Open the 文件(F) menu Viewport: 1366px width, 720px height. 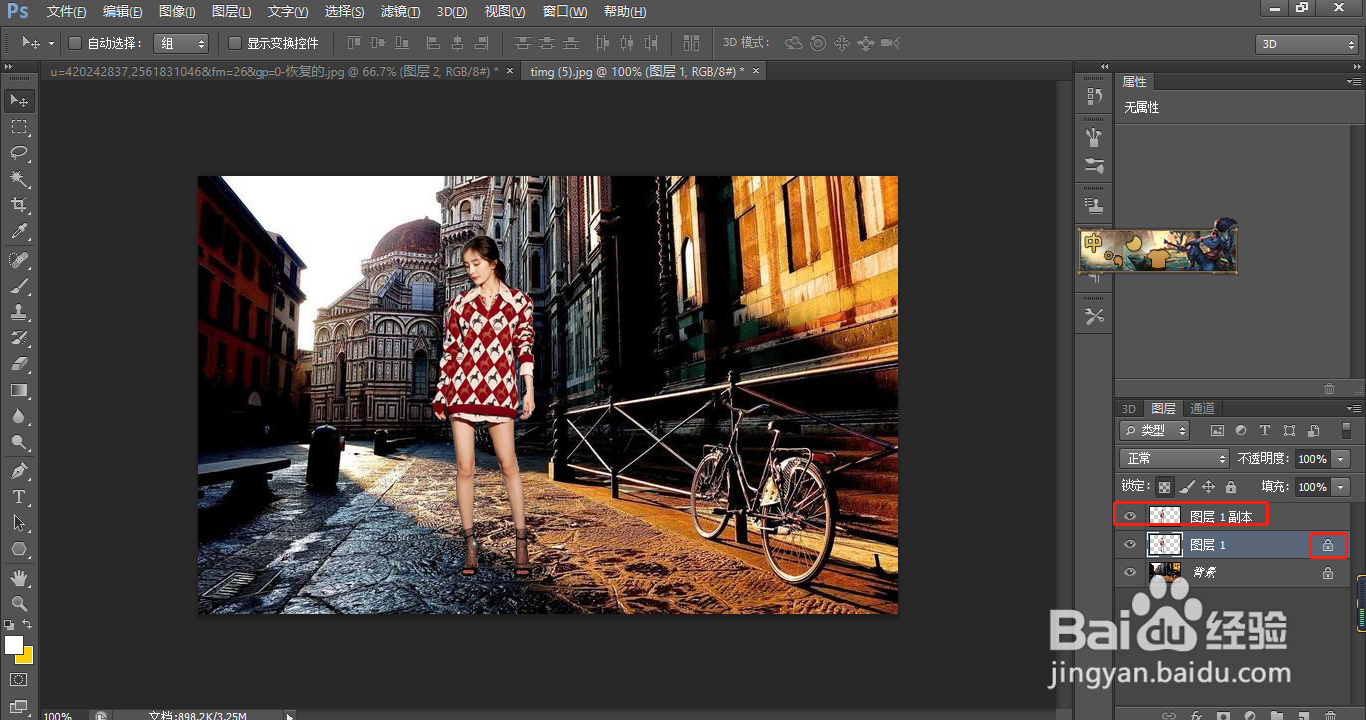click(66, 12)
